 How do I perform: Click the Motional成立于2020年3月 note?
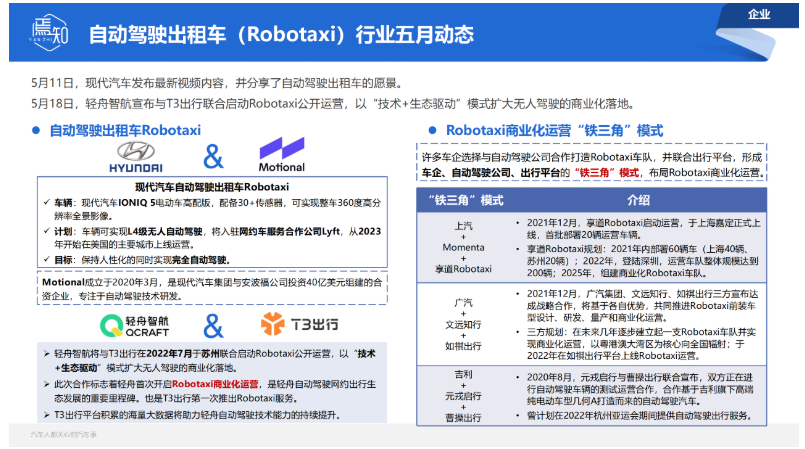[x=212, y=289]
